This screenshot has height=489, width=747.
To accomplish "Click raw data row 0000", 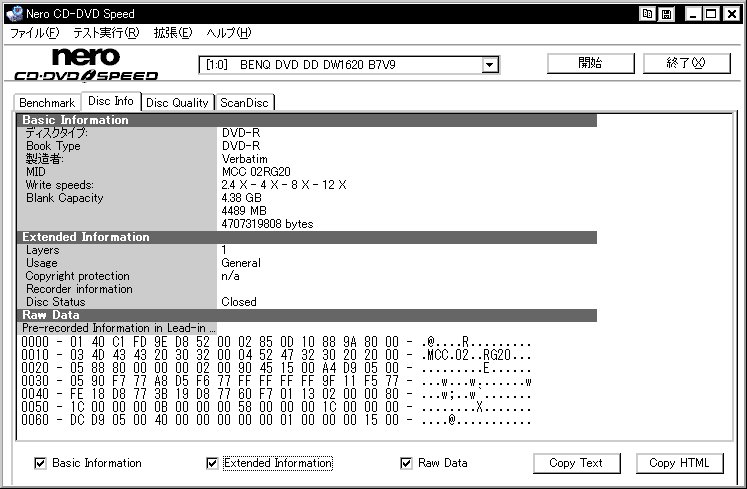I will tap(276, 342).
